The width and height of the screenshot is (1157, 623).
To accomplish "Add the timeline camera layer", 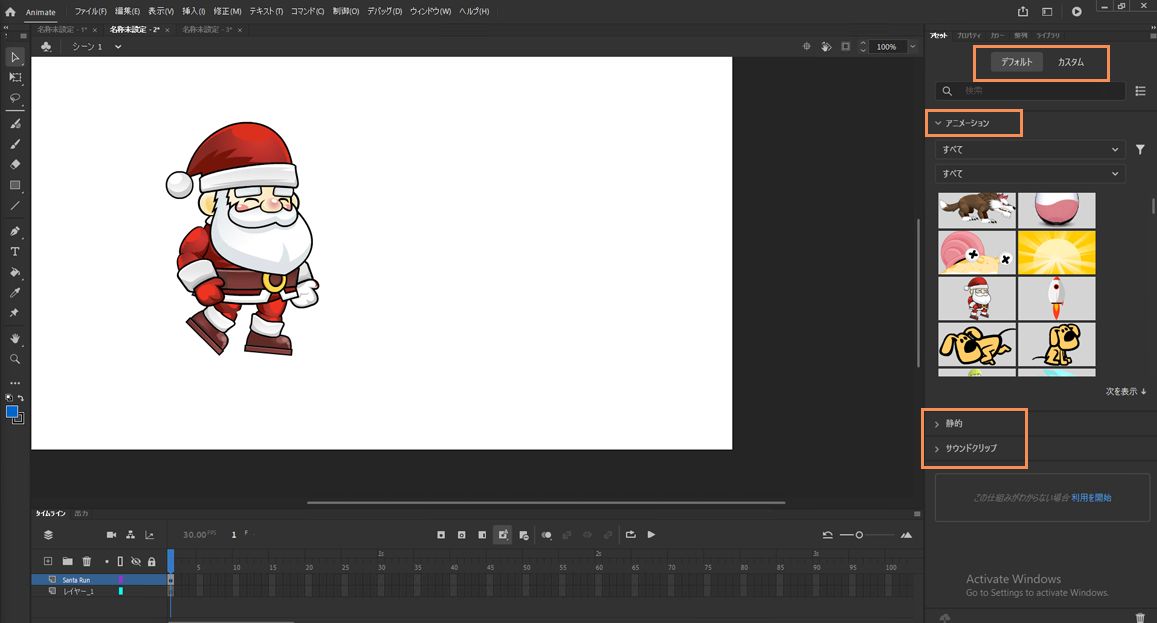I will point(111,534).
